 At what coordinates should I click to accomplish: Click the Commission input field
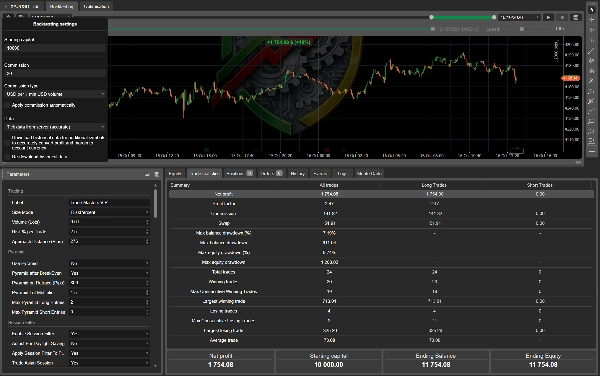55,73
